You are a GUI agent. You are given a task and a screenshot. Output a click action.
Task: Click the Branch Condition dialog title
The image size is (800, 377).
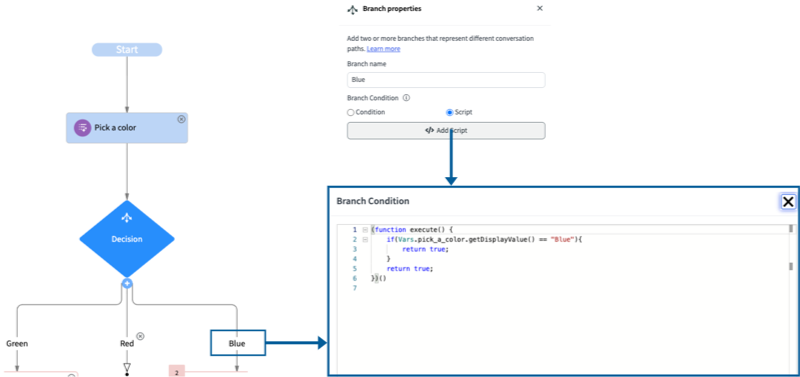[373, 201]
